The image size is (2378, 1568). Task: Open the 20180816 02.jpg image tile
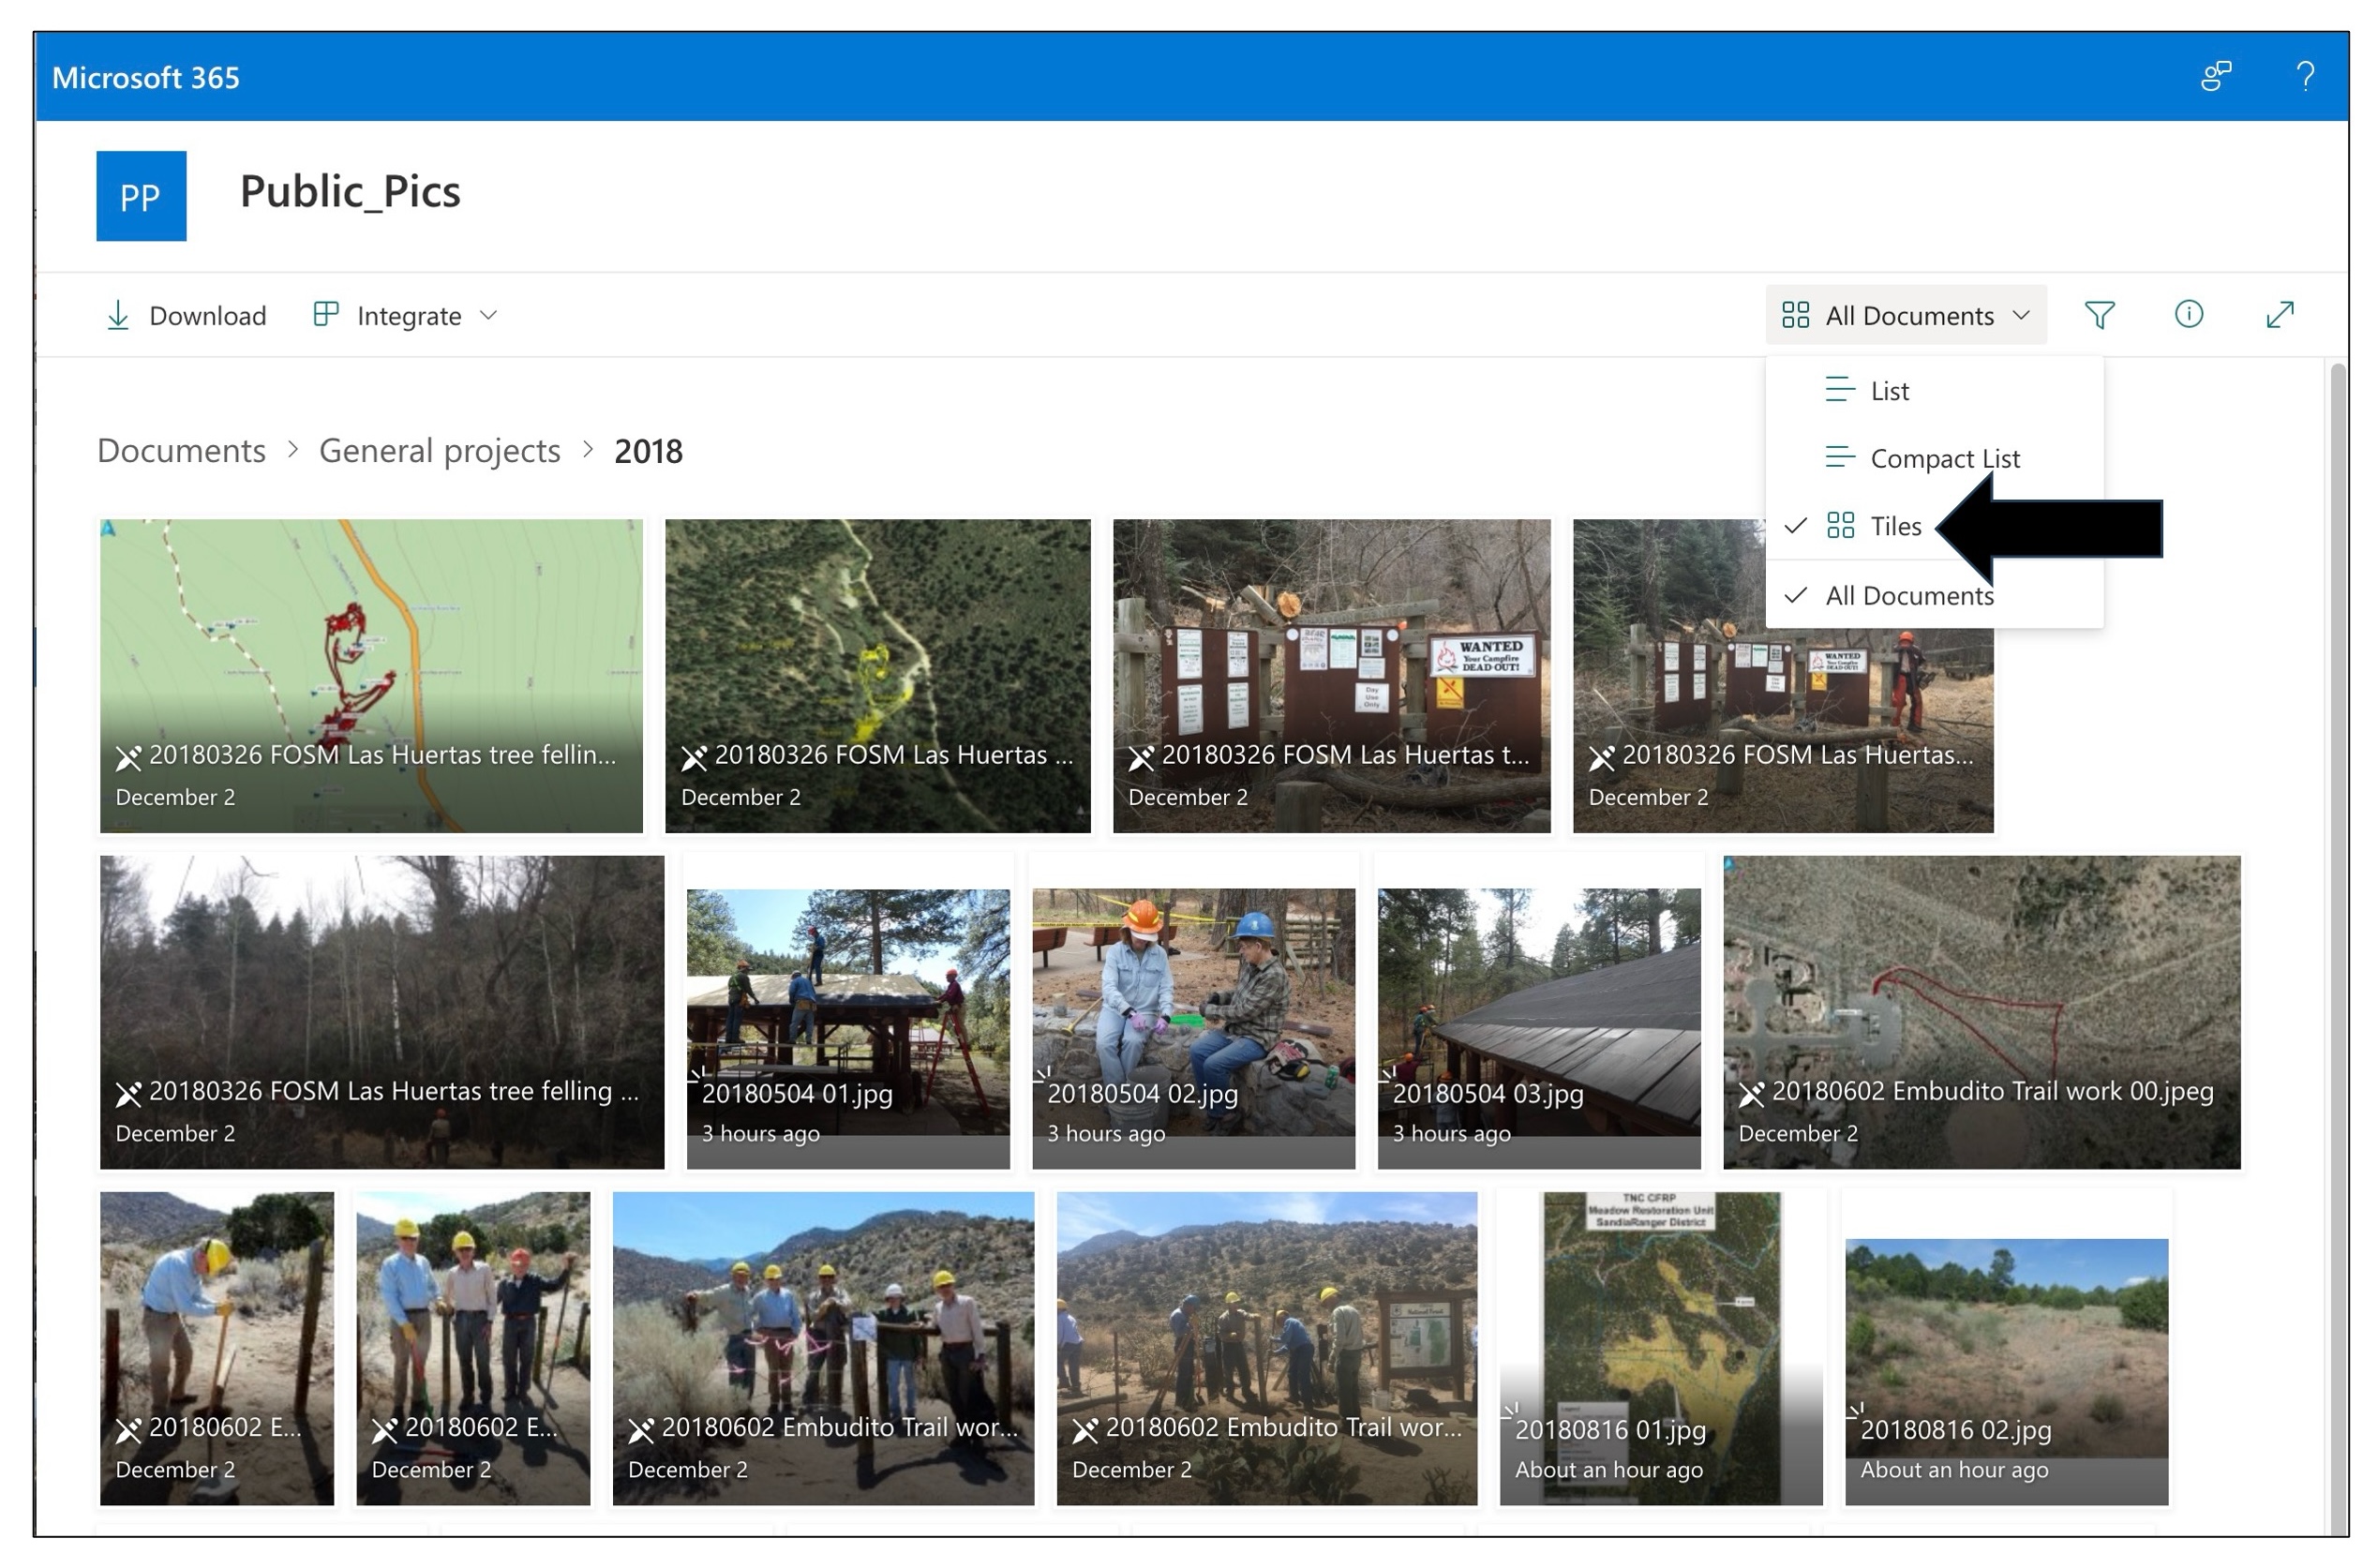(x=2005, y=1350)
